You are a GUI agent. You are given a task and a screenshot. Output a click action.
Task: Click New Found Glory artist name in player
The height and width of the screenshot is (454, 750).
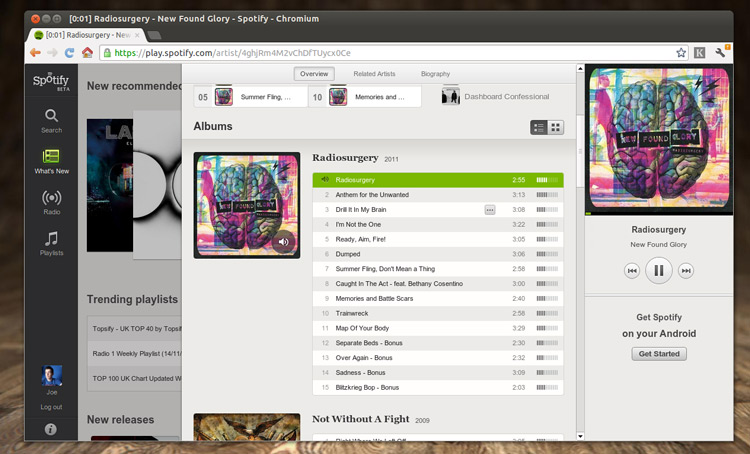(x=659, y=244)
